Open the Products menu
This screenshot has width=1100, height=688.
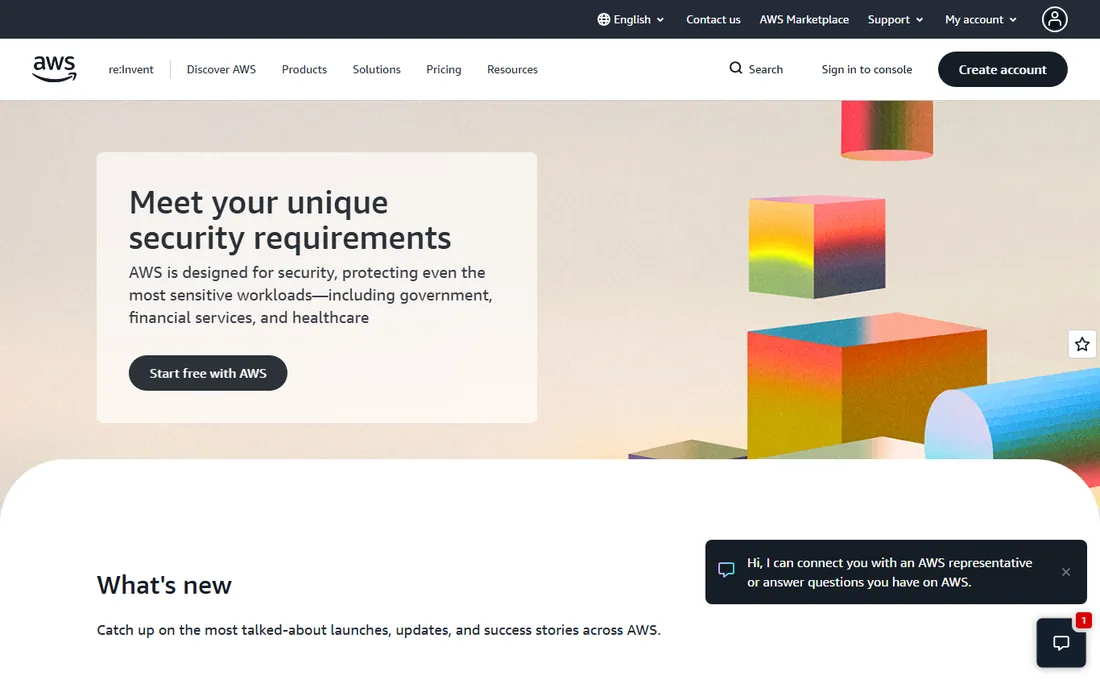(x=304, y=69)
